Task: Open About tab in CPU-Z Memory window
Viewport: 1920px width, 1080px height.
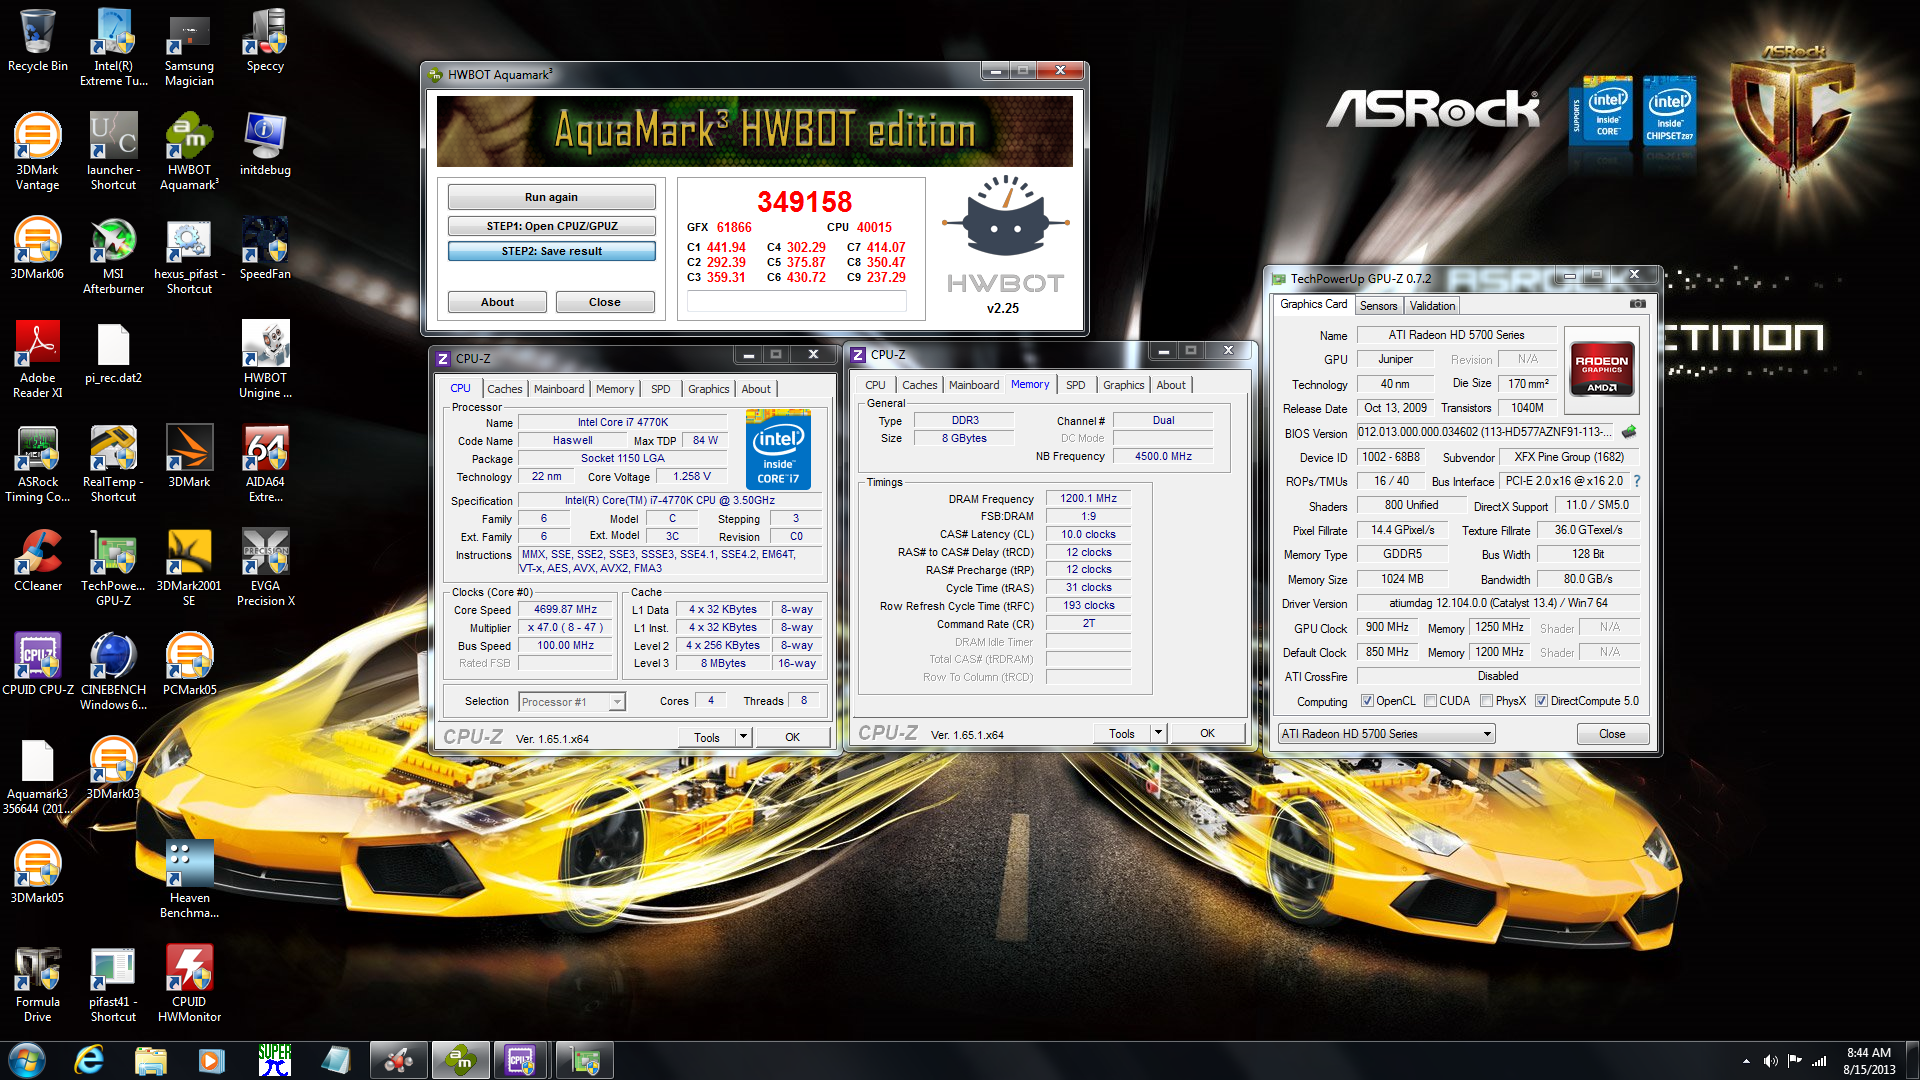Action: click(x=1171, y=385)
